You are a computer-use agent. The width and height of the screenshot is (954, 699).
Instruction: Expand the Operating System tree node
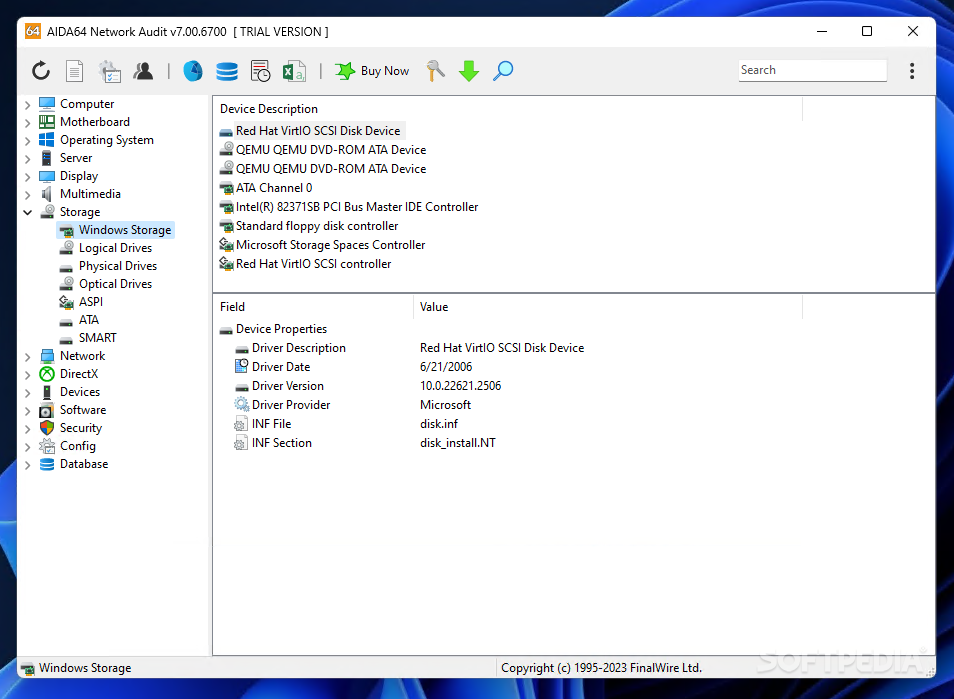point(27,141)
